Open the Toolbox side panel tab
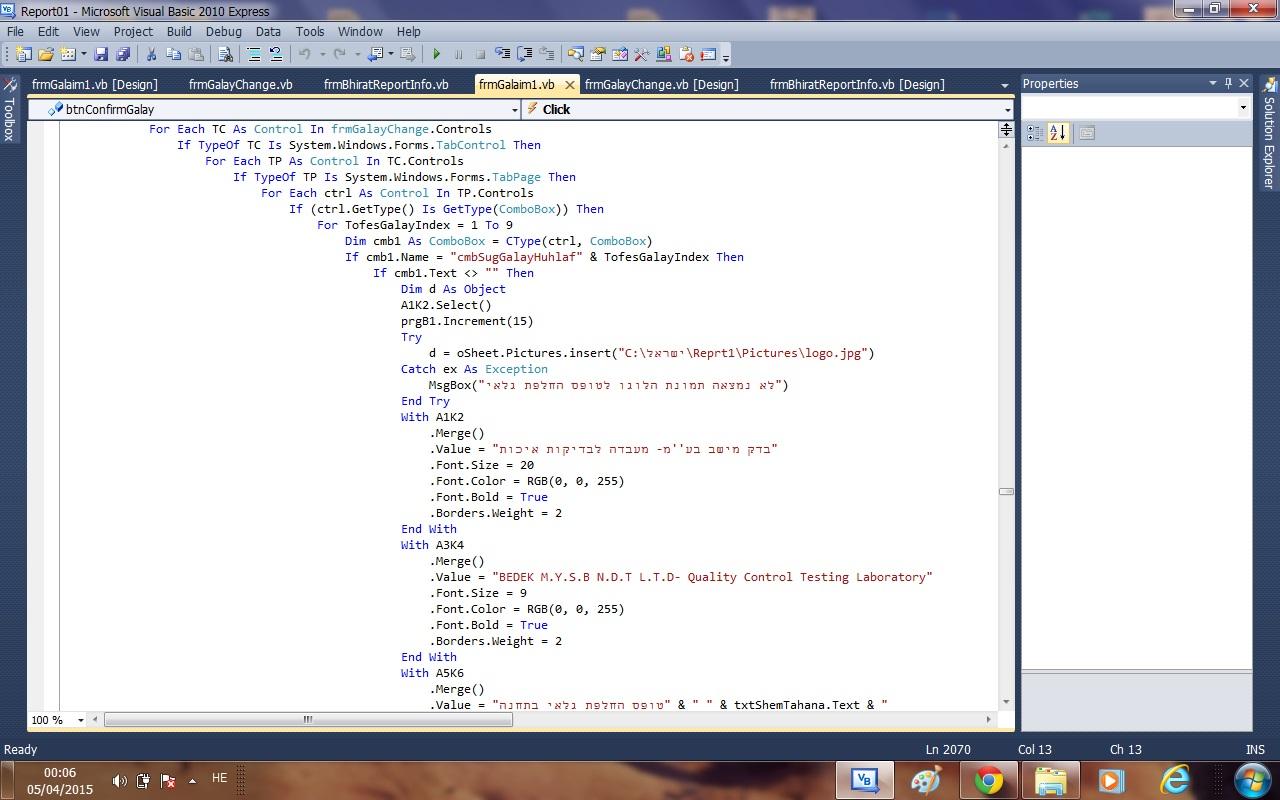Screen dimensions: 1280x800 pyautogui.click(x=9, y=110)
